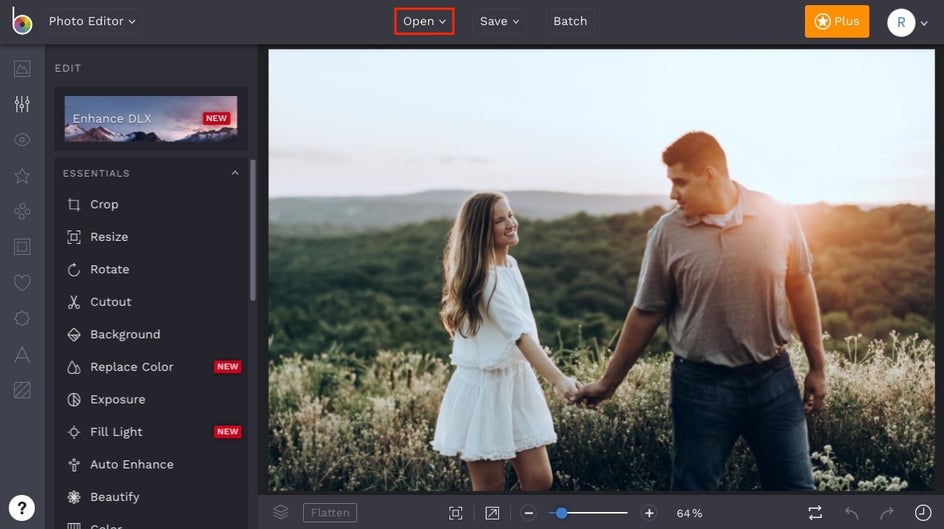Screen dimensions: 944x529
Task: Click the help question mark button
Action: [22, 507]
